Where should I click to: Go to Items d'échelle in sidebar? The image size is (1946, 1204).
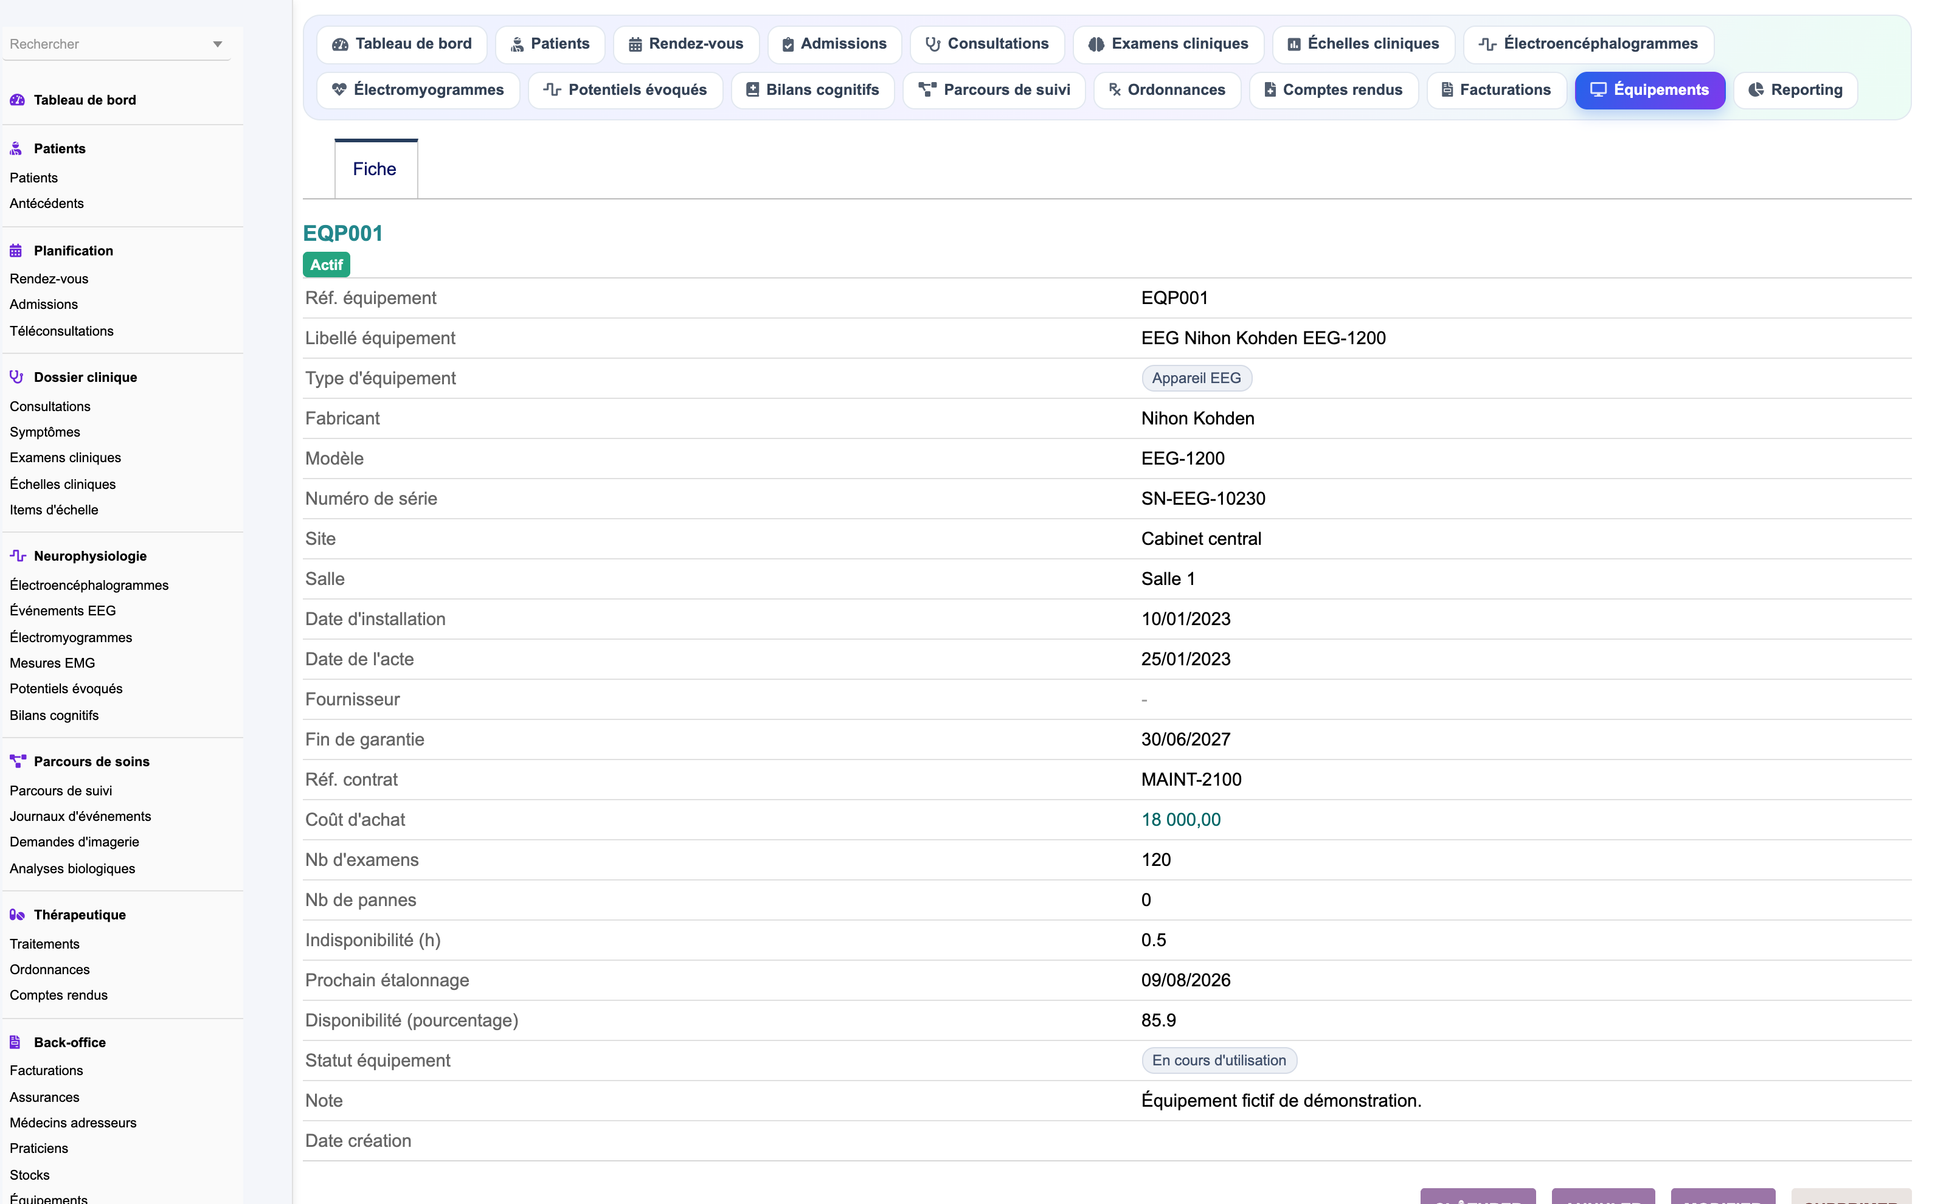(x=54, y=510)
